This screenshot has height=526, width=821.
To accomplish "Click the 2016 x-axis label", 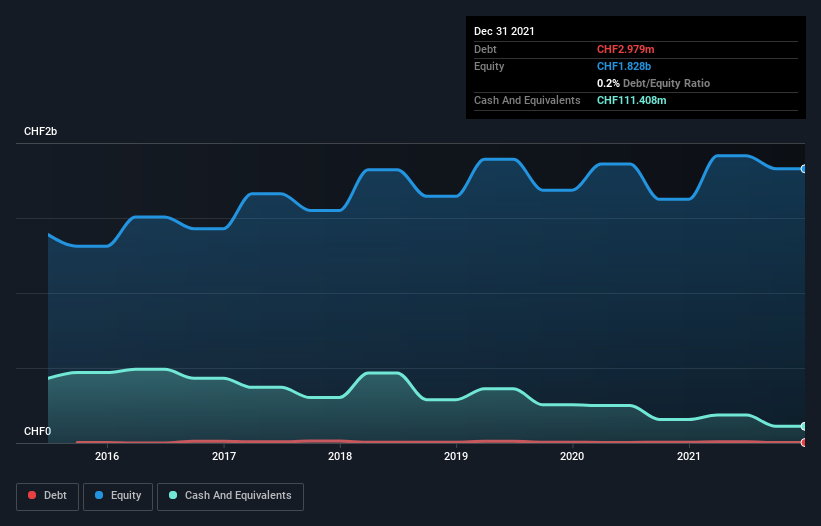I will coord(107,456).
